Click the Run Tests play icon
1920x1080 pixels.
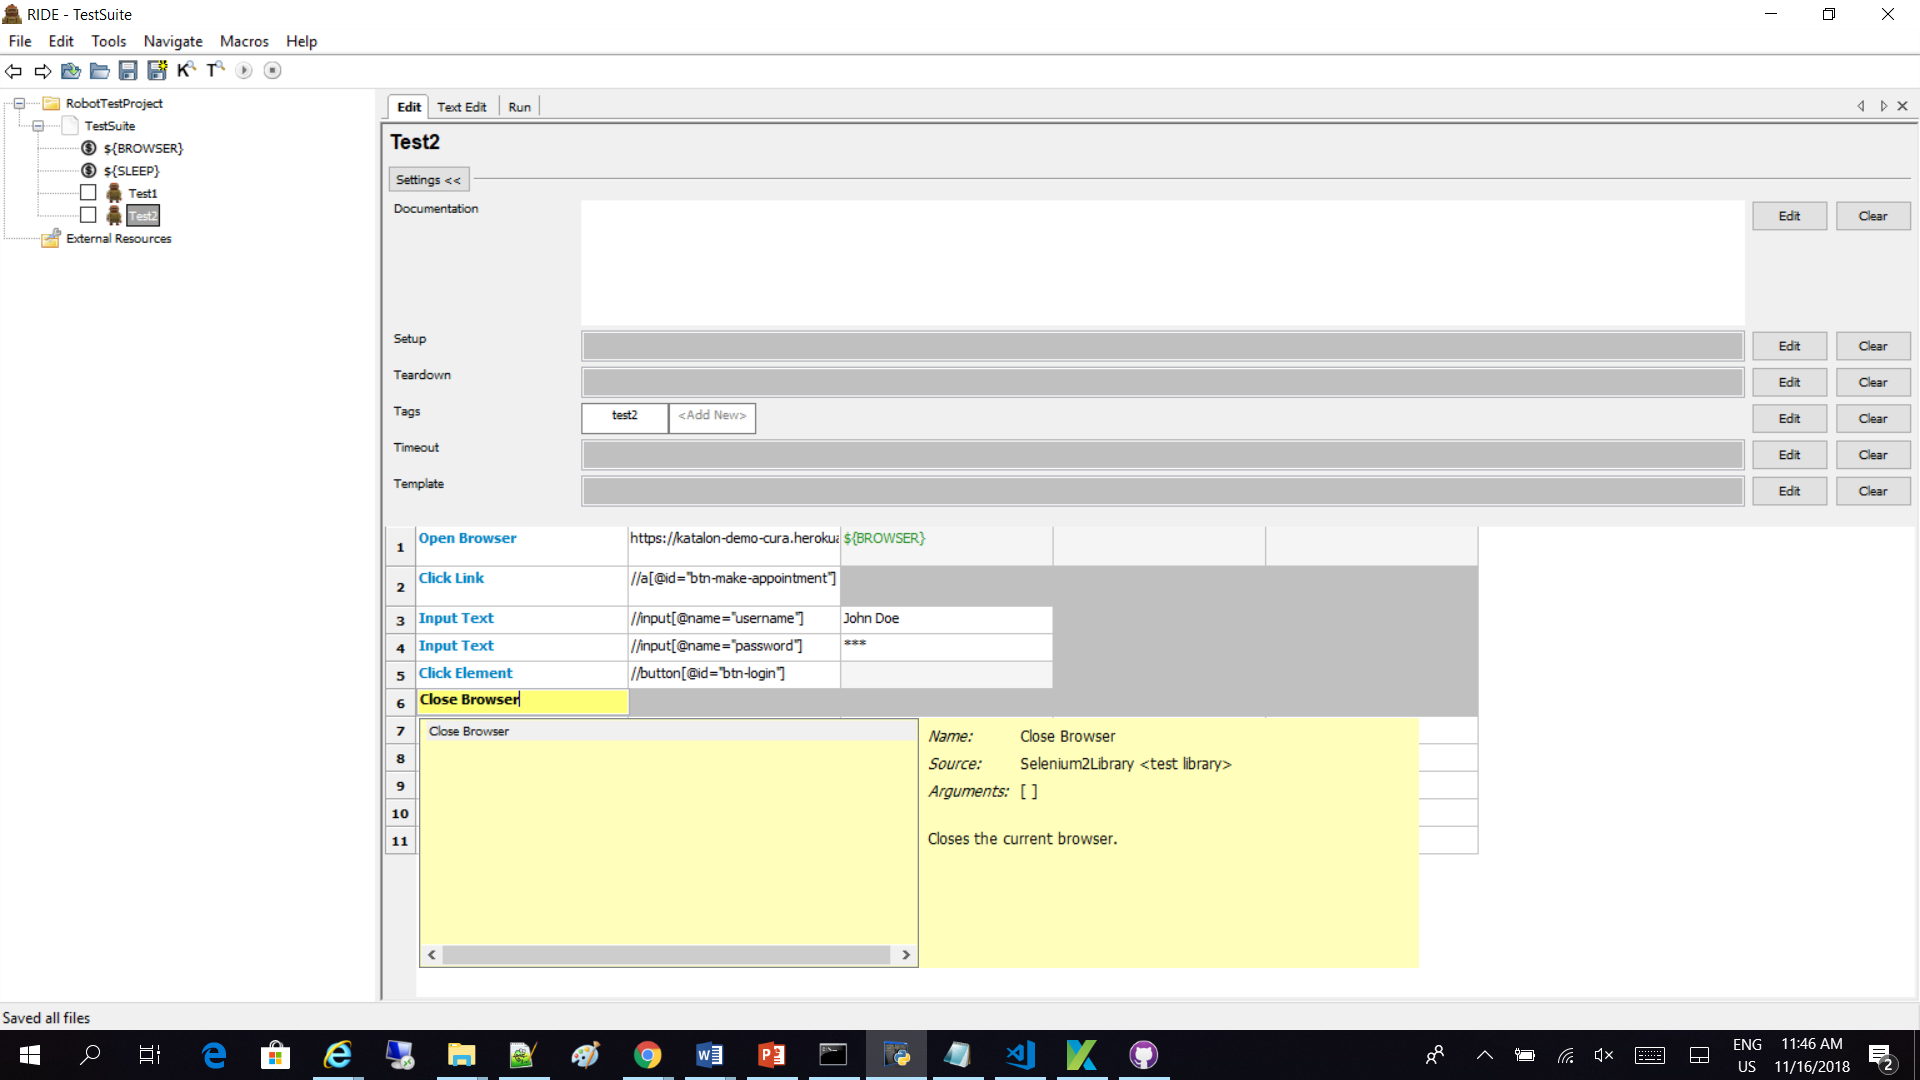pyautogui.click(x=244, y=71)
